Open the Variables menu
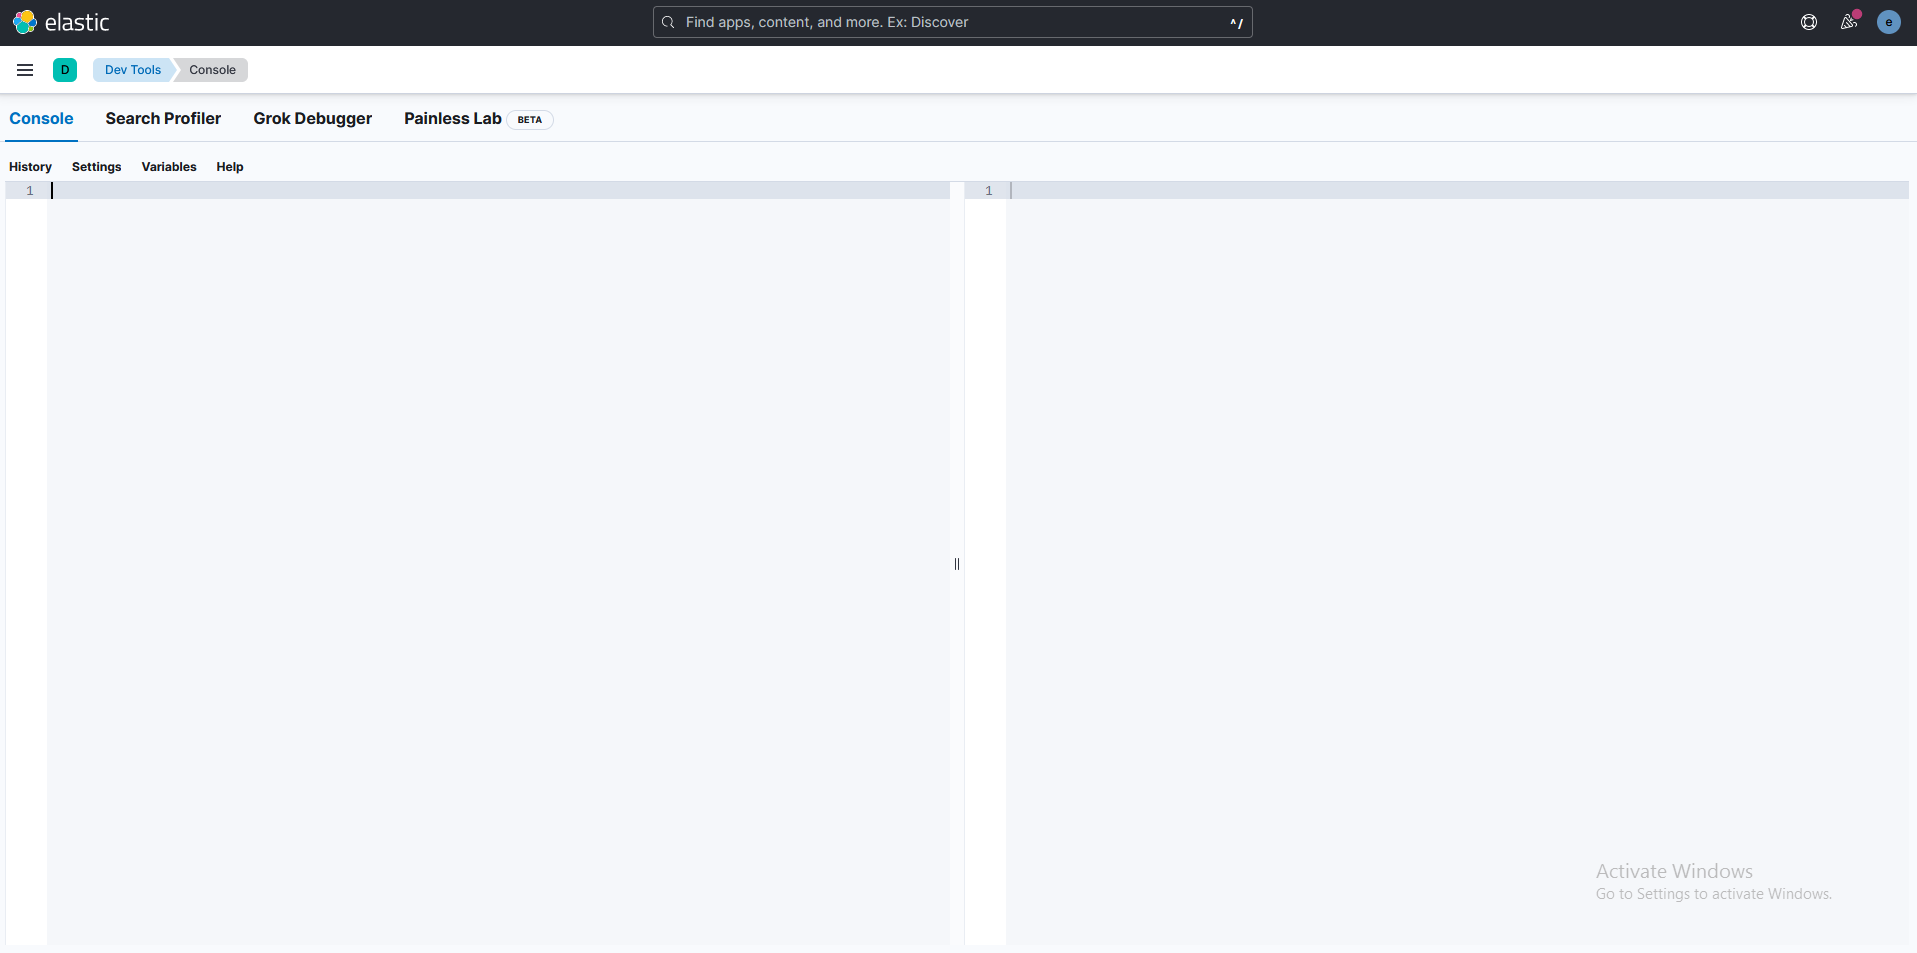 pos(168,166)
